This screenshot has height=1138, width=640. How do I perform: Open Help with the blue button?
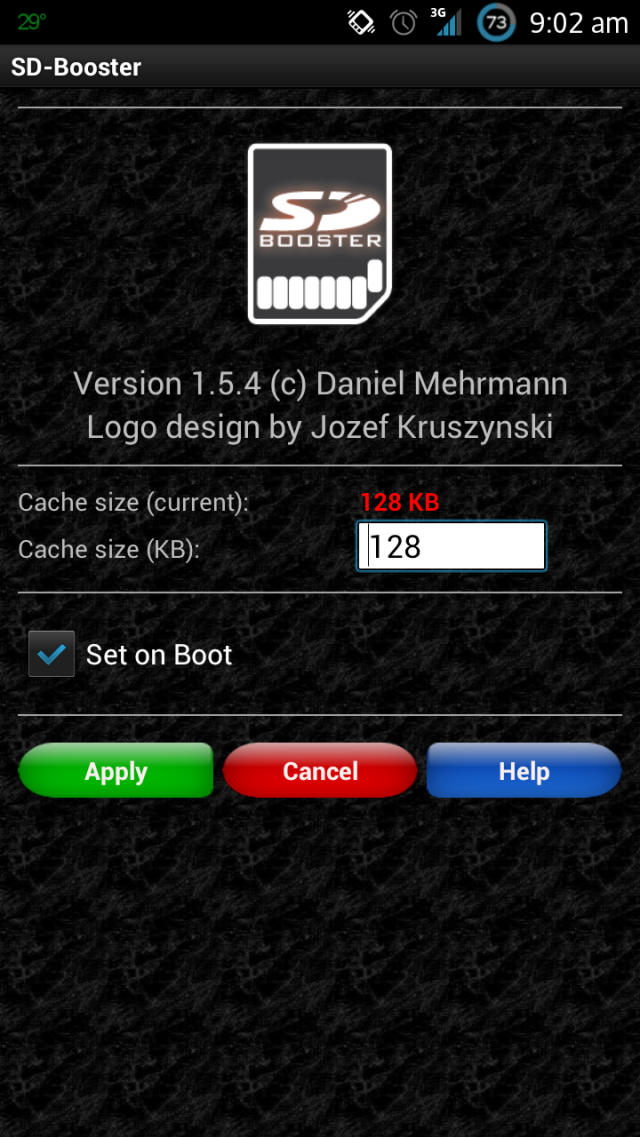pos(524,771)
